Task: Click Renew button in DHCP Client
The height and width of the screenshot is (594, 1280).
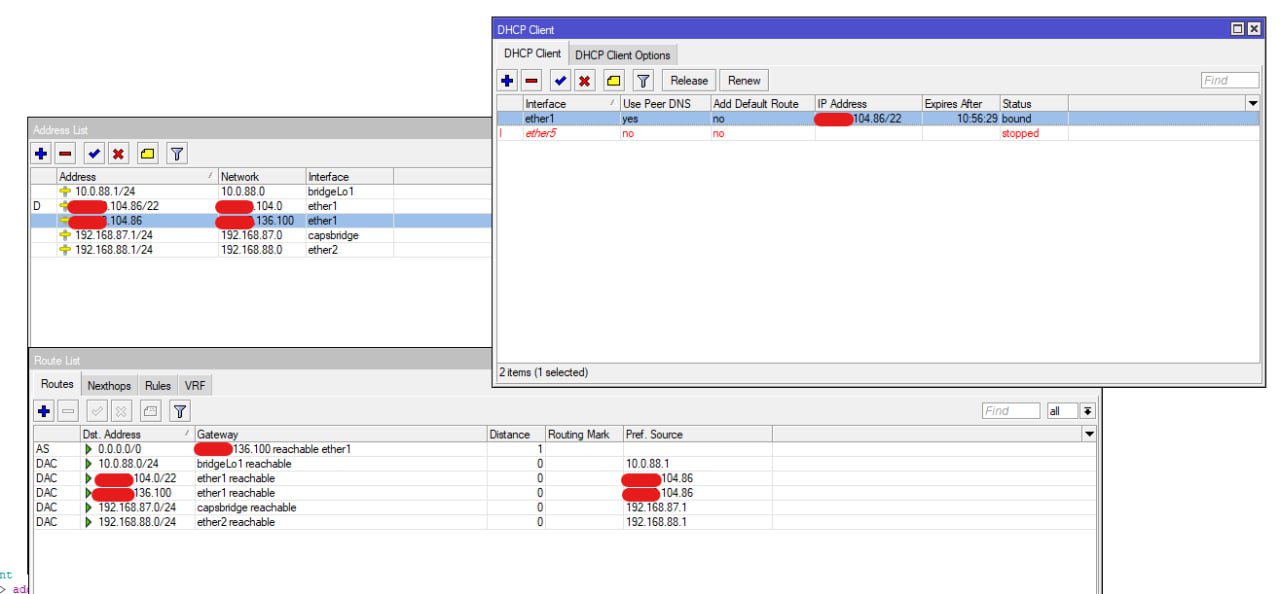Action: tap(744, 81)
